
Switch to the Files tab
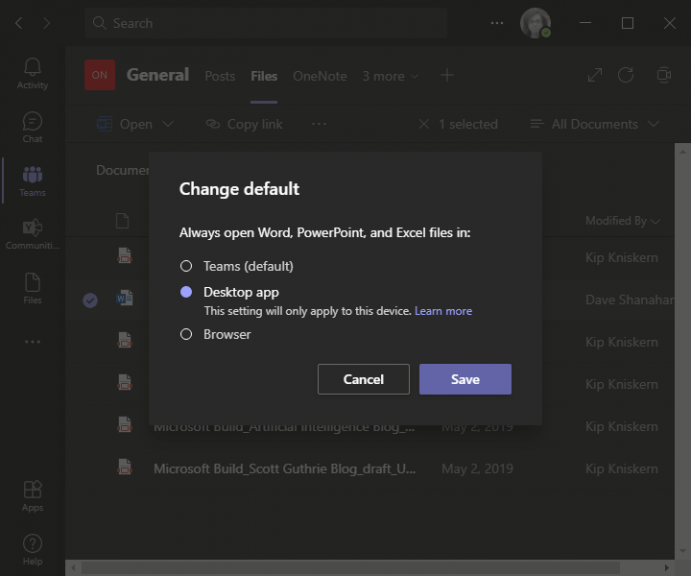tap(264, 76)
